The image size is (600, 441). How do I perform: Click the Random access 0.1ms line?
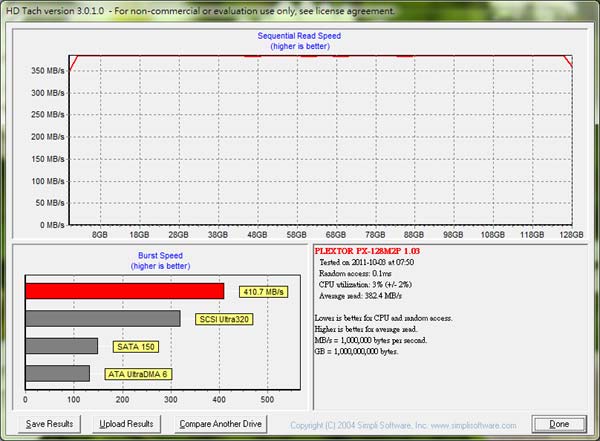tap(355, 273)
